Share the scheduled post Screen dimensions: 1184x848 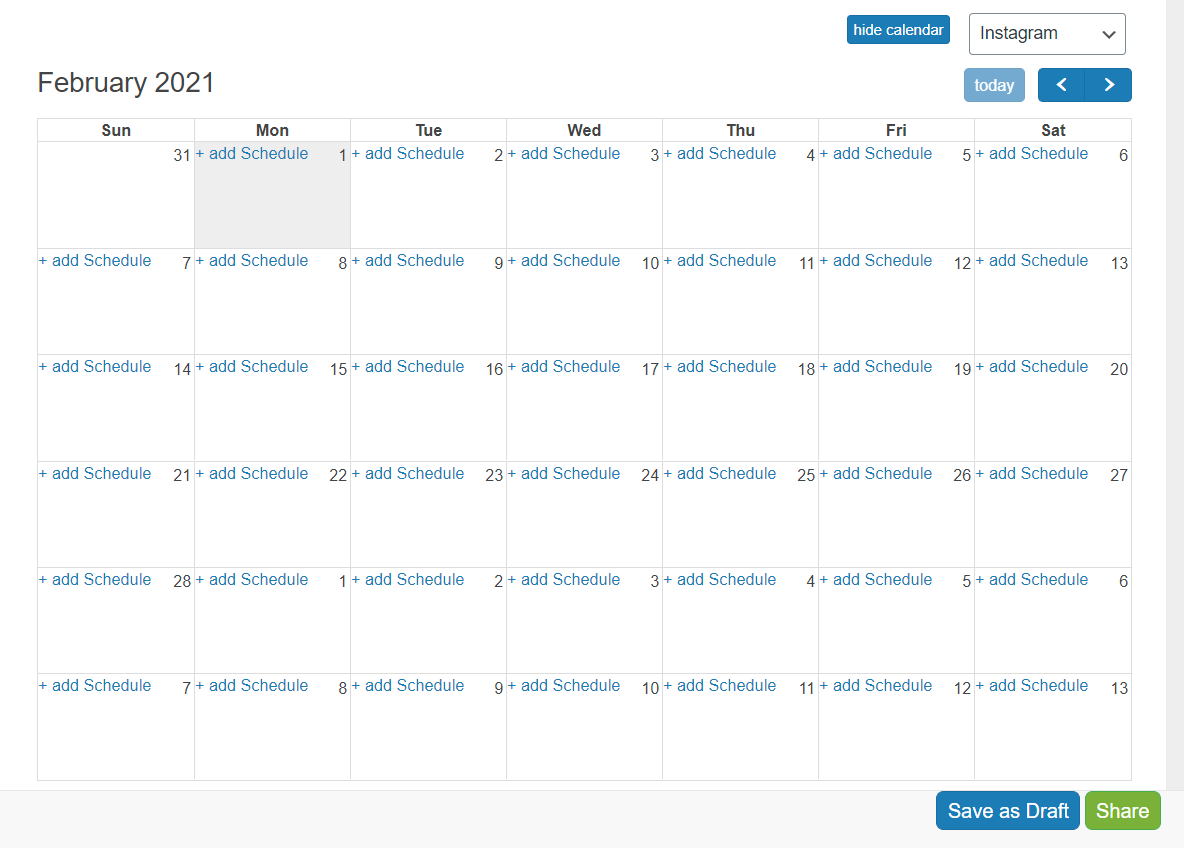[x=1122, y=810]
